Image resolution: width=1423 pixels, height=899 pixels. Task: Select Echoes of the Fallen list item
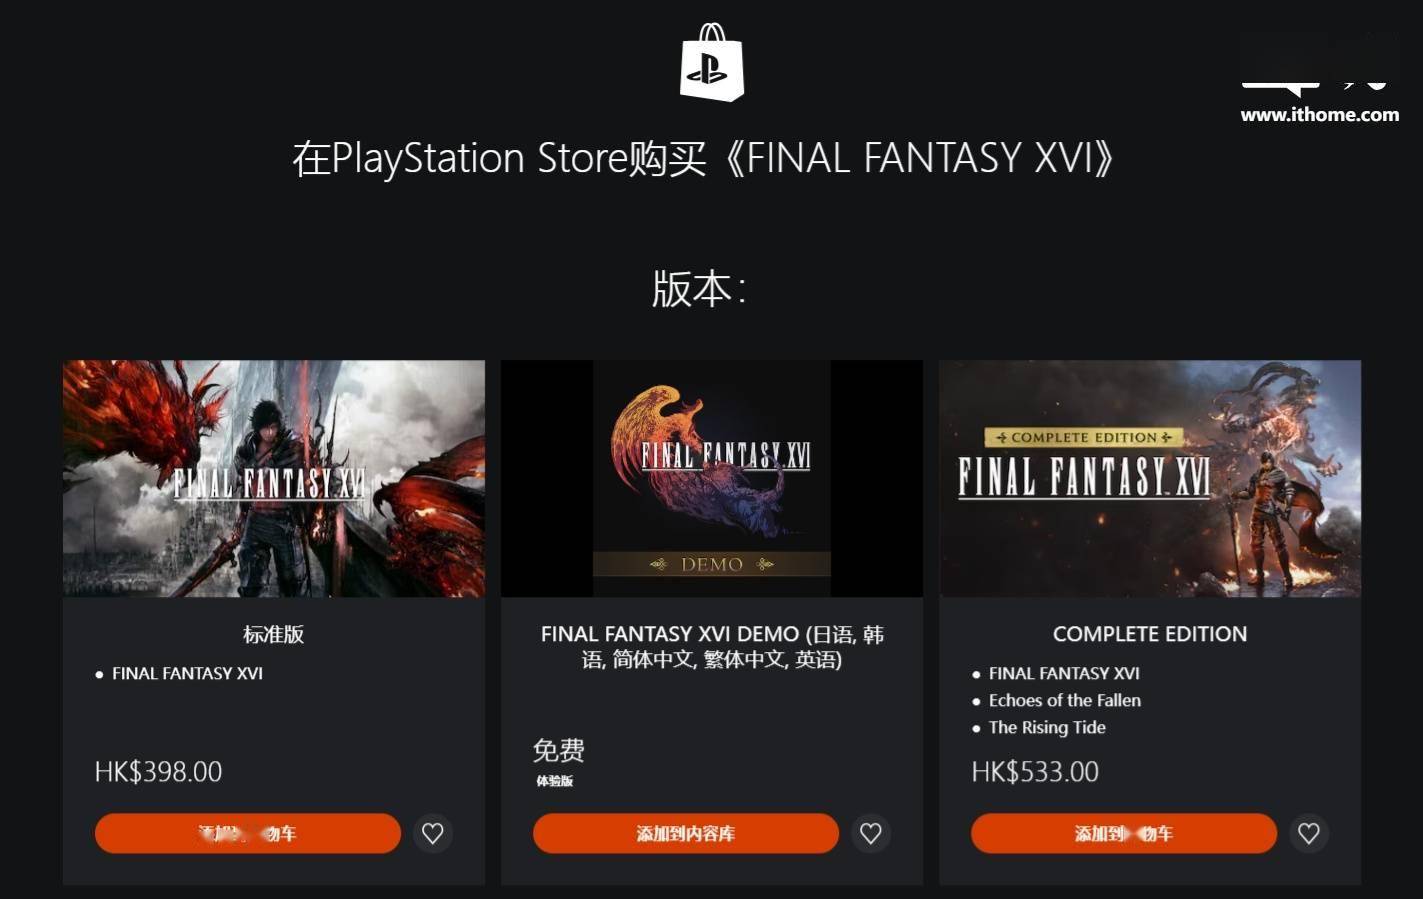tap(1065, 700)
